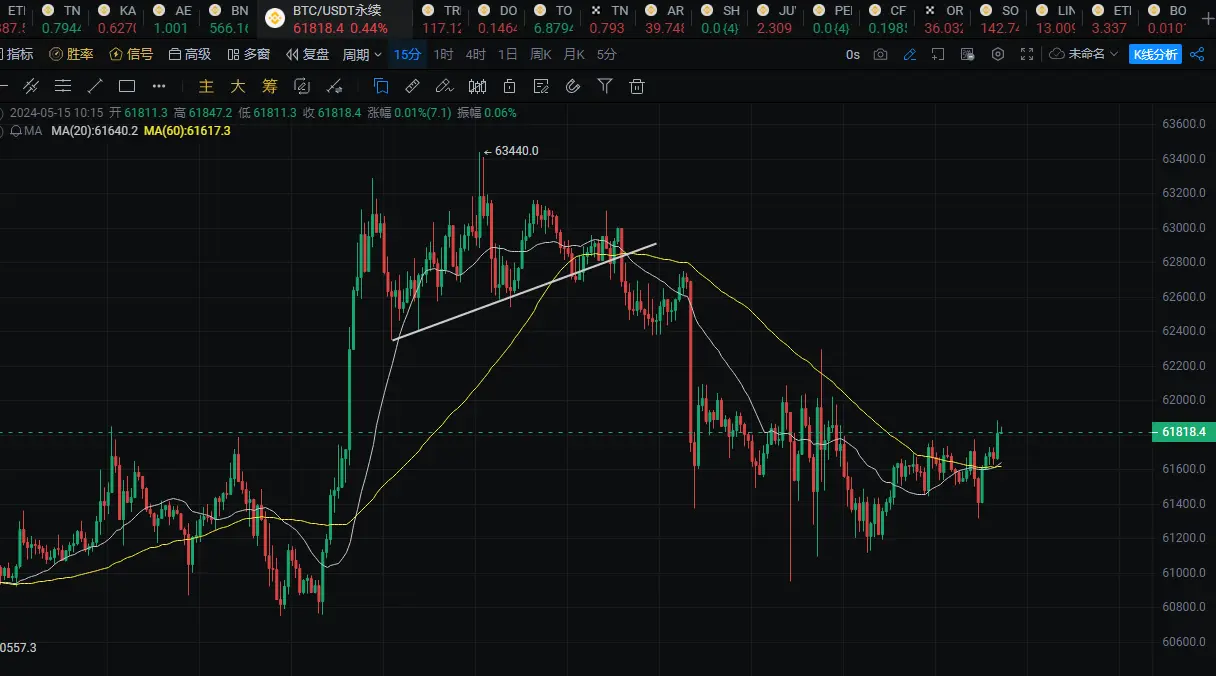
Task: Open the 胜率 win-rate menu
Action: click(71, 54)
